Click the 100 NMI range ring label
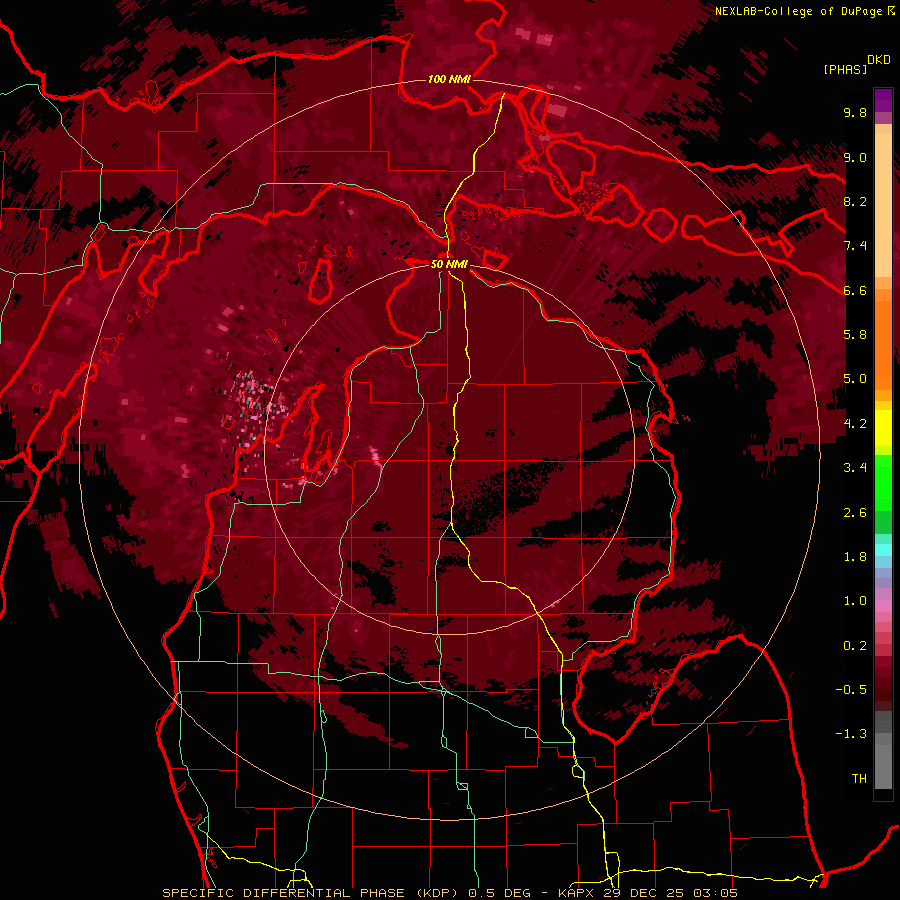This screenshot has width=900, height=900. [x=449, y=79]
